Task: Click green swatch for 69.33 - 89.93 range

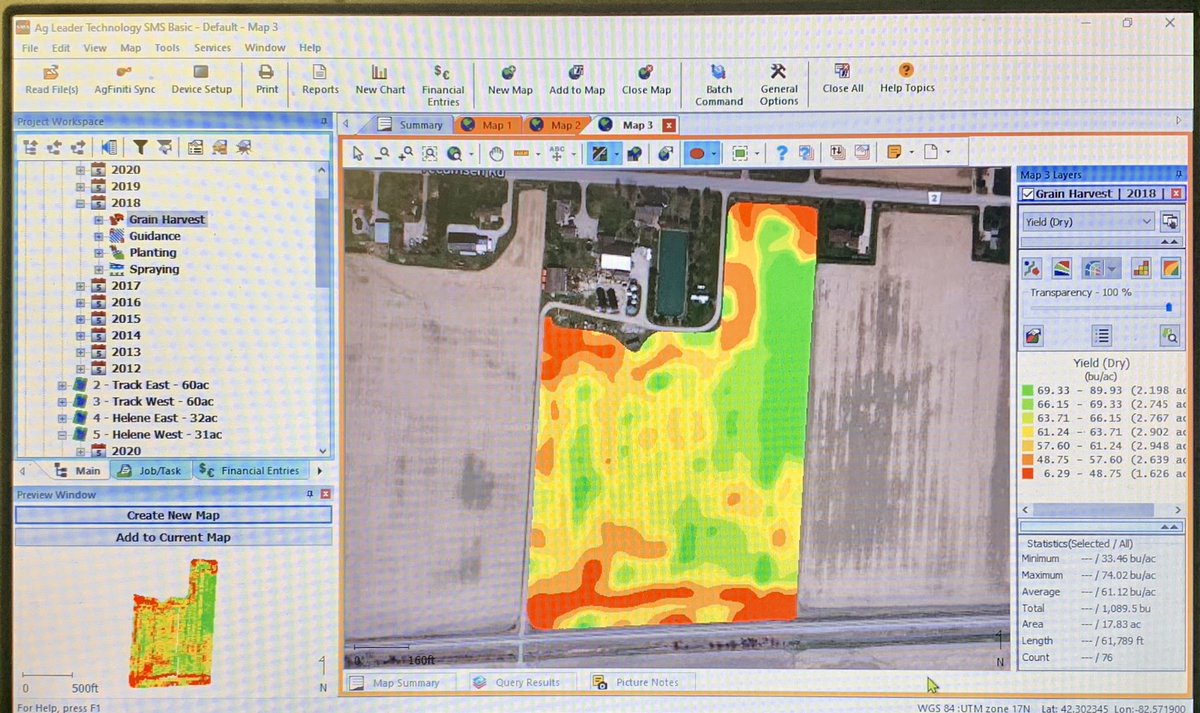Action: coord(1027,389)
